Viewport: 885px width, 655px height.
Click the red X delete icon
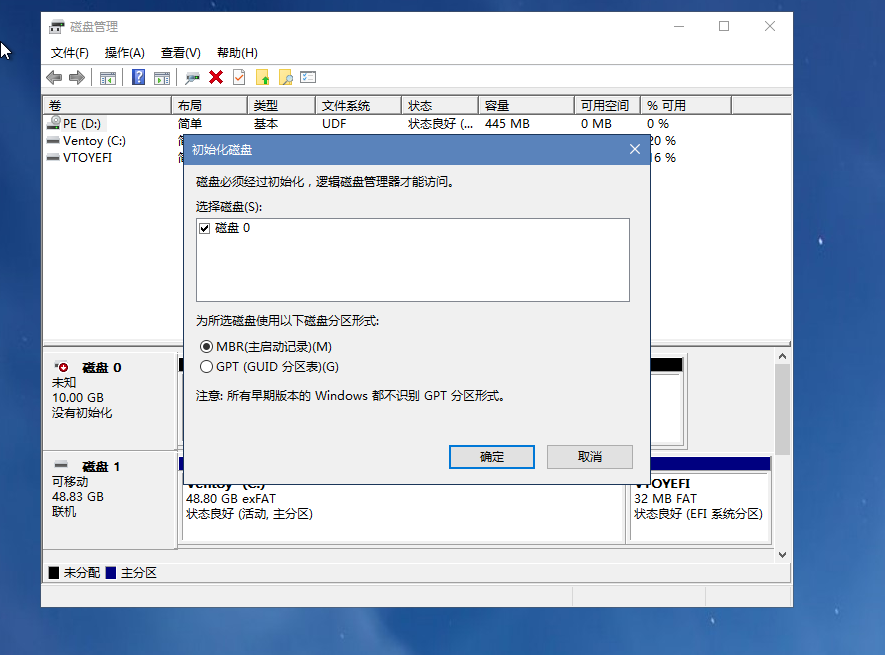(x=216, y=77)
